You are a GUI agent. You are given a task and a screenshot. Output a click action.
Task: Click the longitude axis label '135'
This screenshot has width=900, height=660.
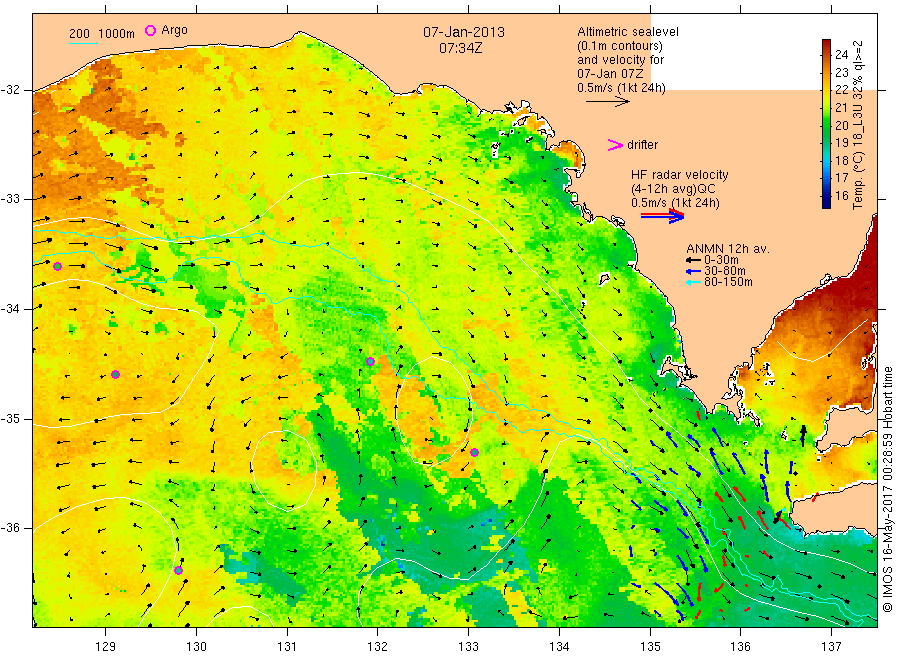coord(650,647)
